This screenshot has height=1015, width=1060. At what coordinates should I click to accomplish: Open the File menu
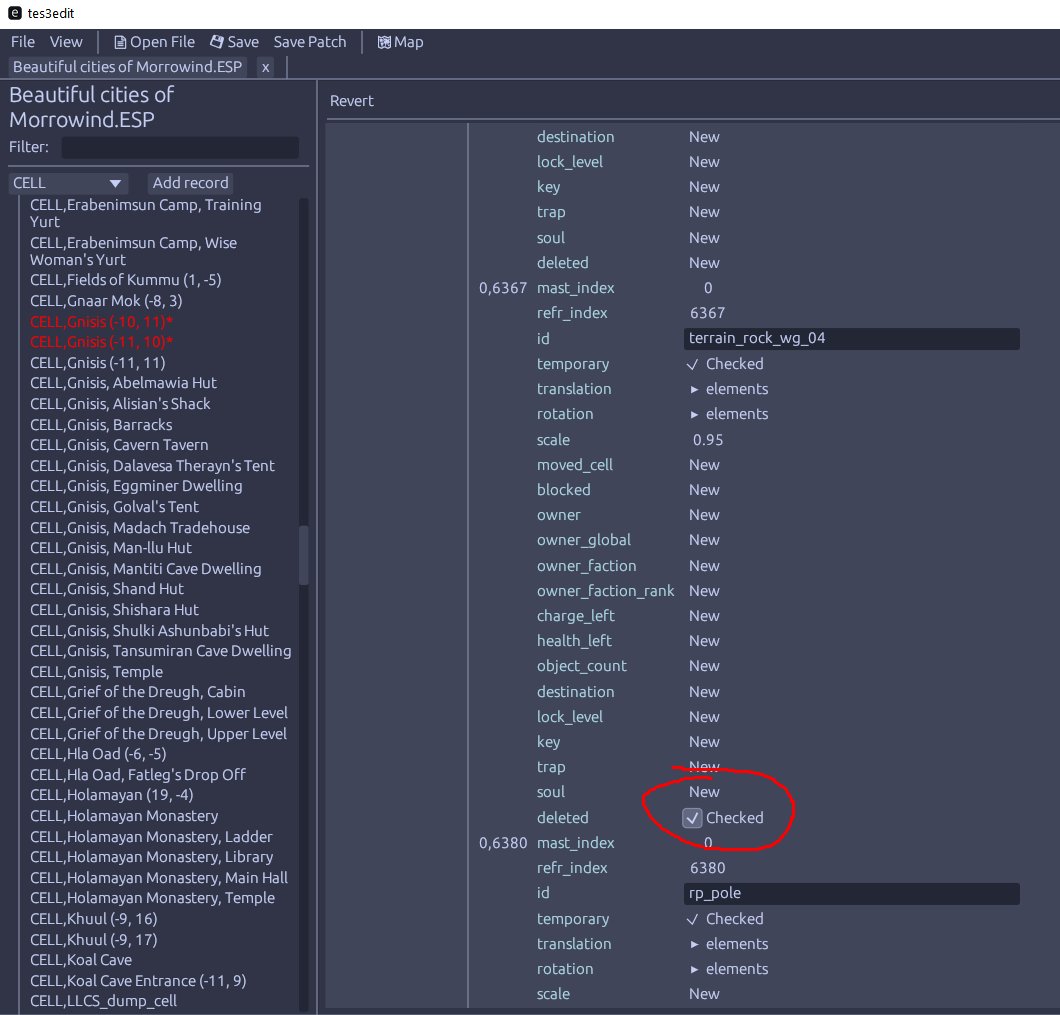[x=23, y=42]
